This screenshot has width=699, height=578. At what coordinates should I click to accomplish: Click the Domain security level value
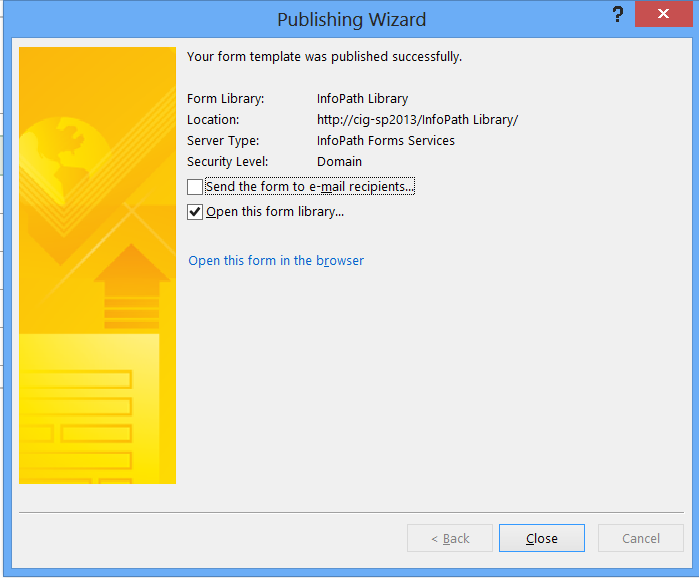339,162
